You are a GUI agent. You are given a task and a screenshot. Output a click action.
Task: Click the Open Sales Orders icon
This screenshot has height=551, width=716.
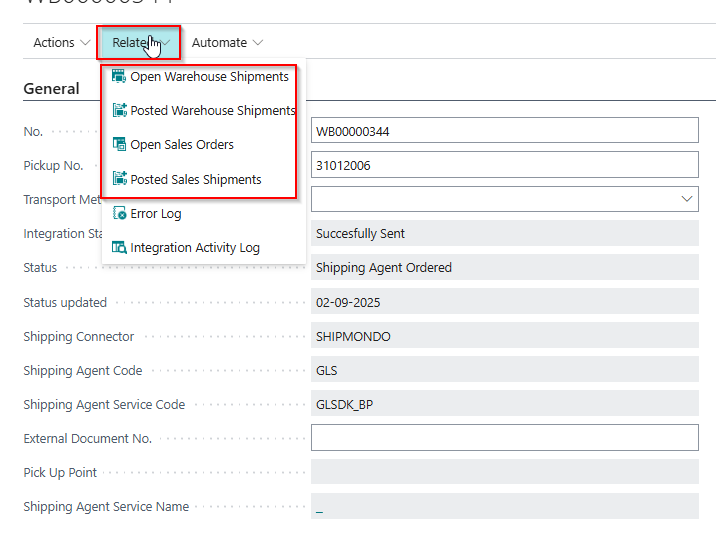(x=119, y=145)
